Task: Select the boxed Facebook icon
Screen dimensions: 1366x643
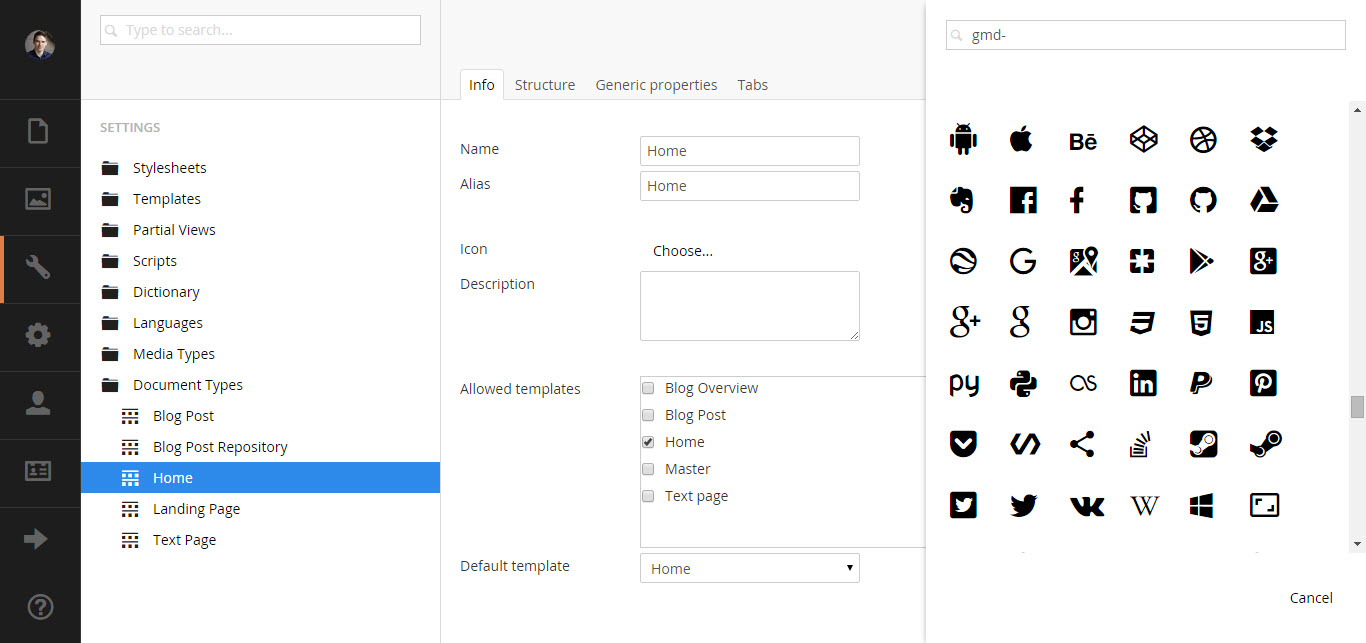Action: coord(1023,200)
